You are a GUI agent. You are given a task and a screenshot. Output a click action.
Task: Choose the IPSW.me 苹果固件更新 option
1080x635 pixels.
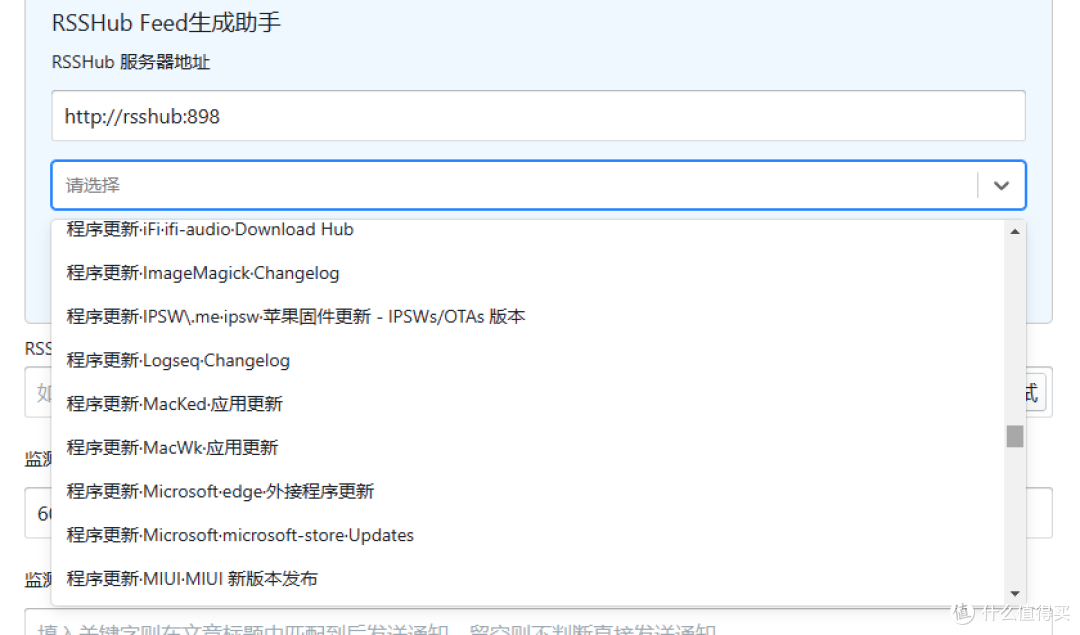click(528, 317)
